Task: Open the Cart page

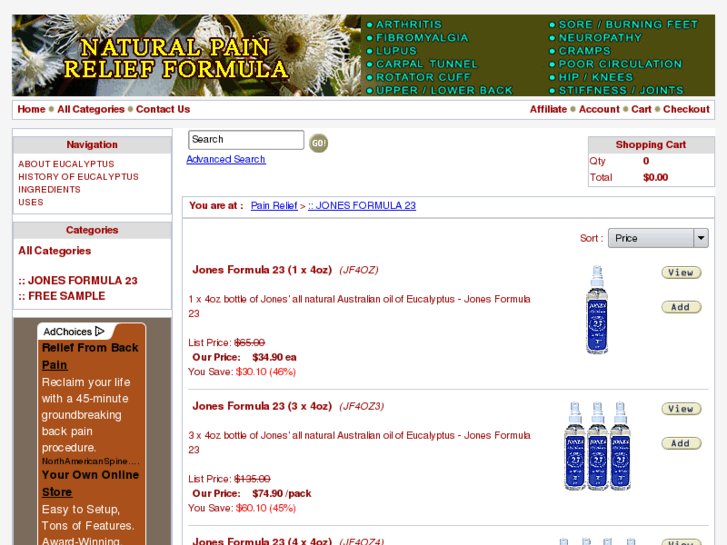Action: pyautogui.click(x=641, y=109)
